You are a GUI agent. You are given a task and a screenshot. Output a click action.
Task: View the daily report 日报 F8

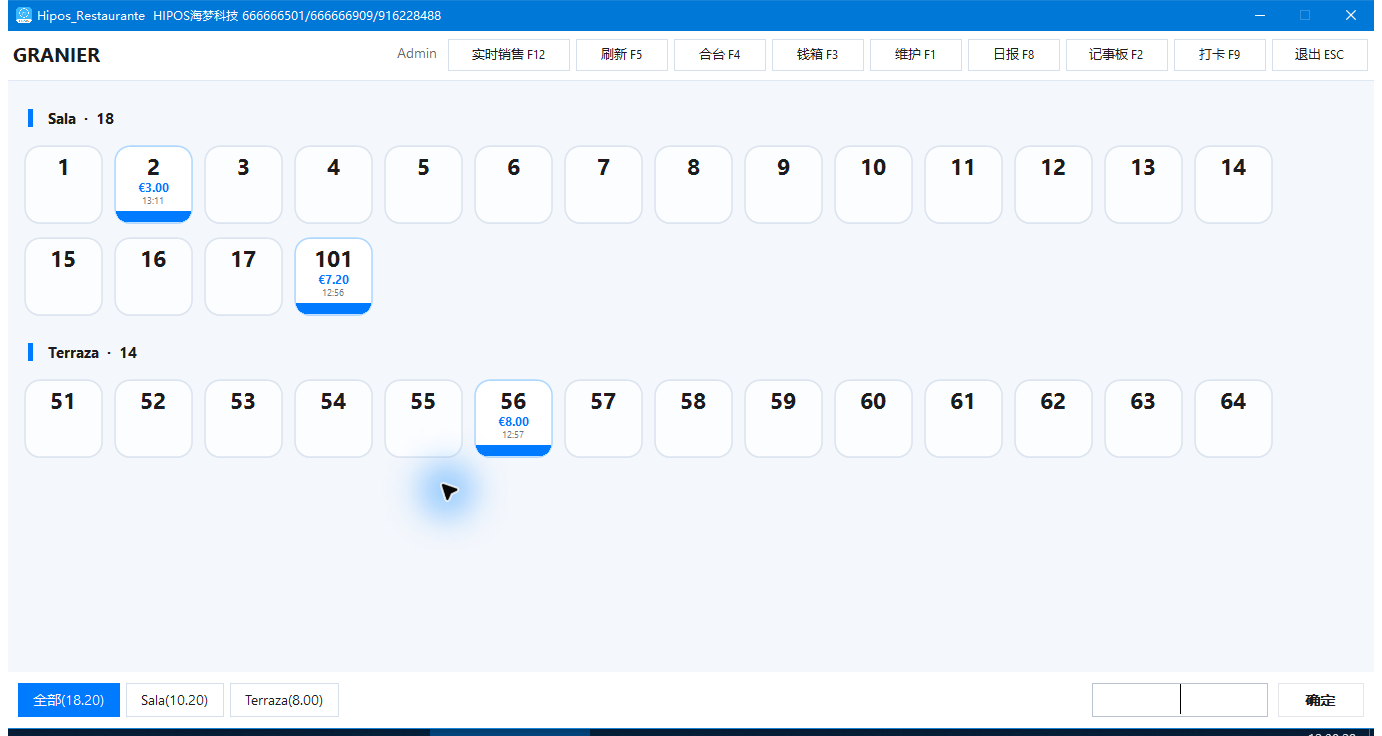1014,55
